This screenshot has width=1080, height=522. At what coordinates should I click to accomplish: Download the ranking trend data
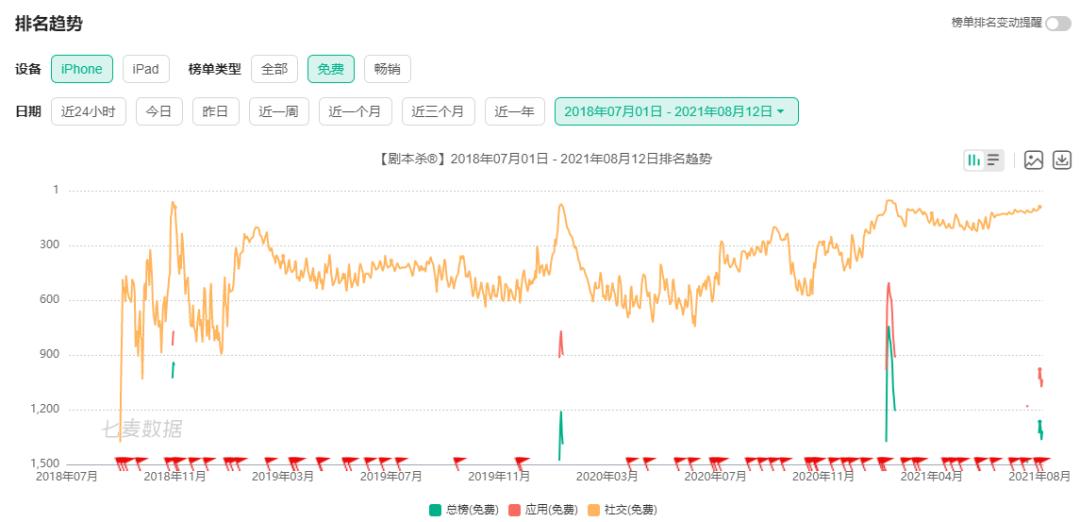point(1062,160)
